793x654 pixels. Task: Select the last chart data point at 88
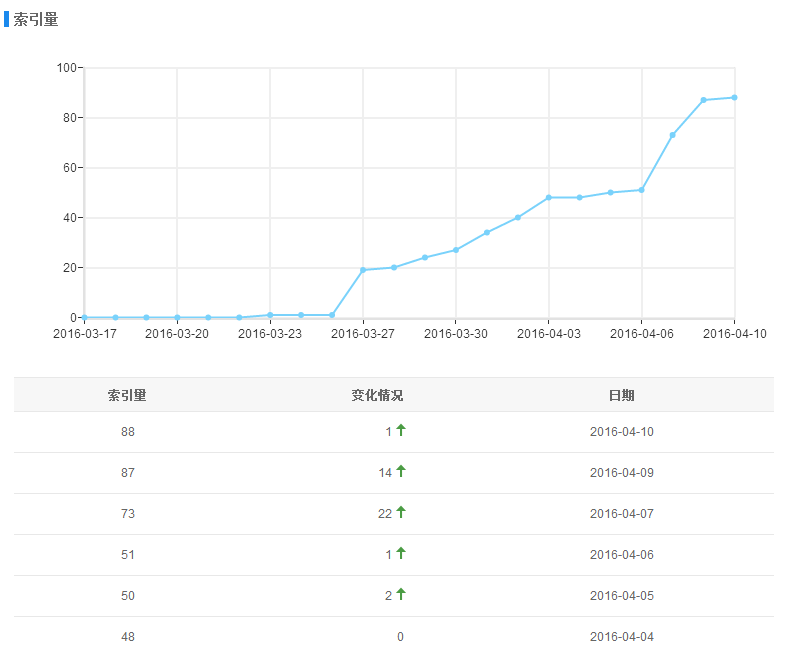(x=734, y=97)
